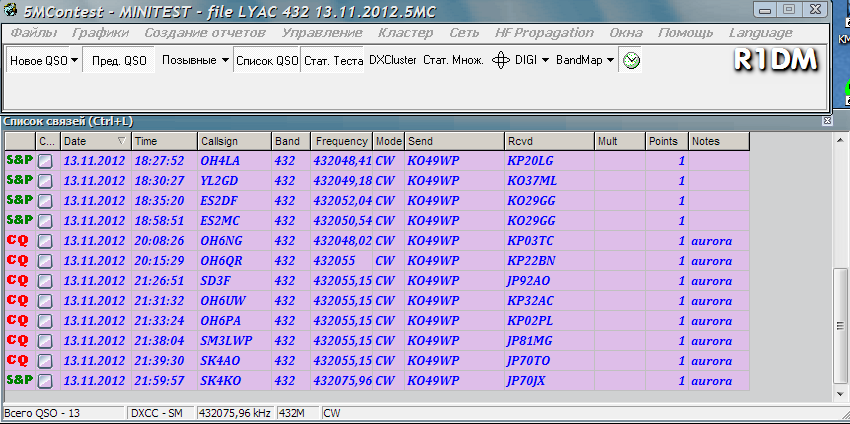This screenshot has width=850, height=424.
Task: Click the clock icon in the toolbar
Action: pos(632,60)
